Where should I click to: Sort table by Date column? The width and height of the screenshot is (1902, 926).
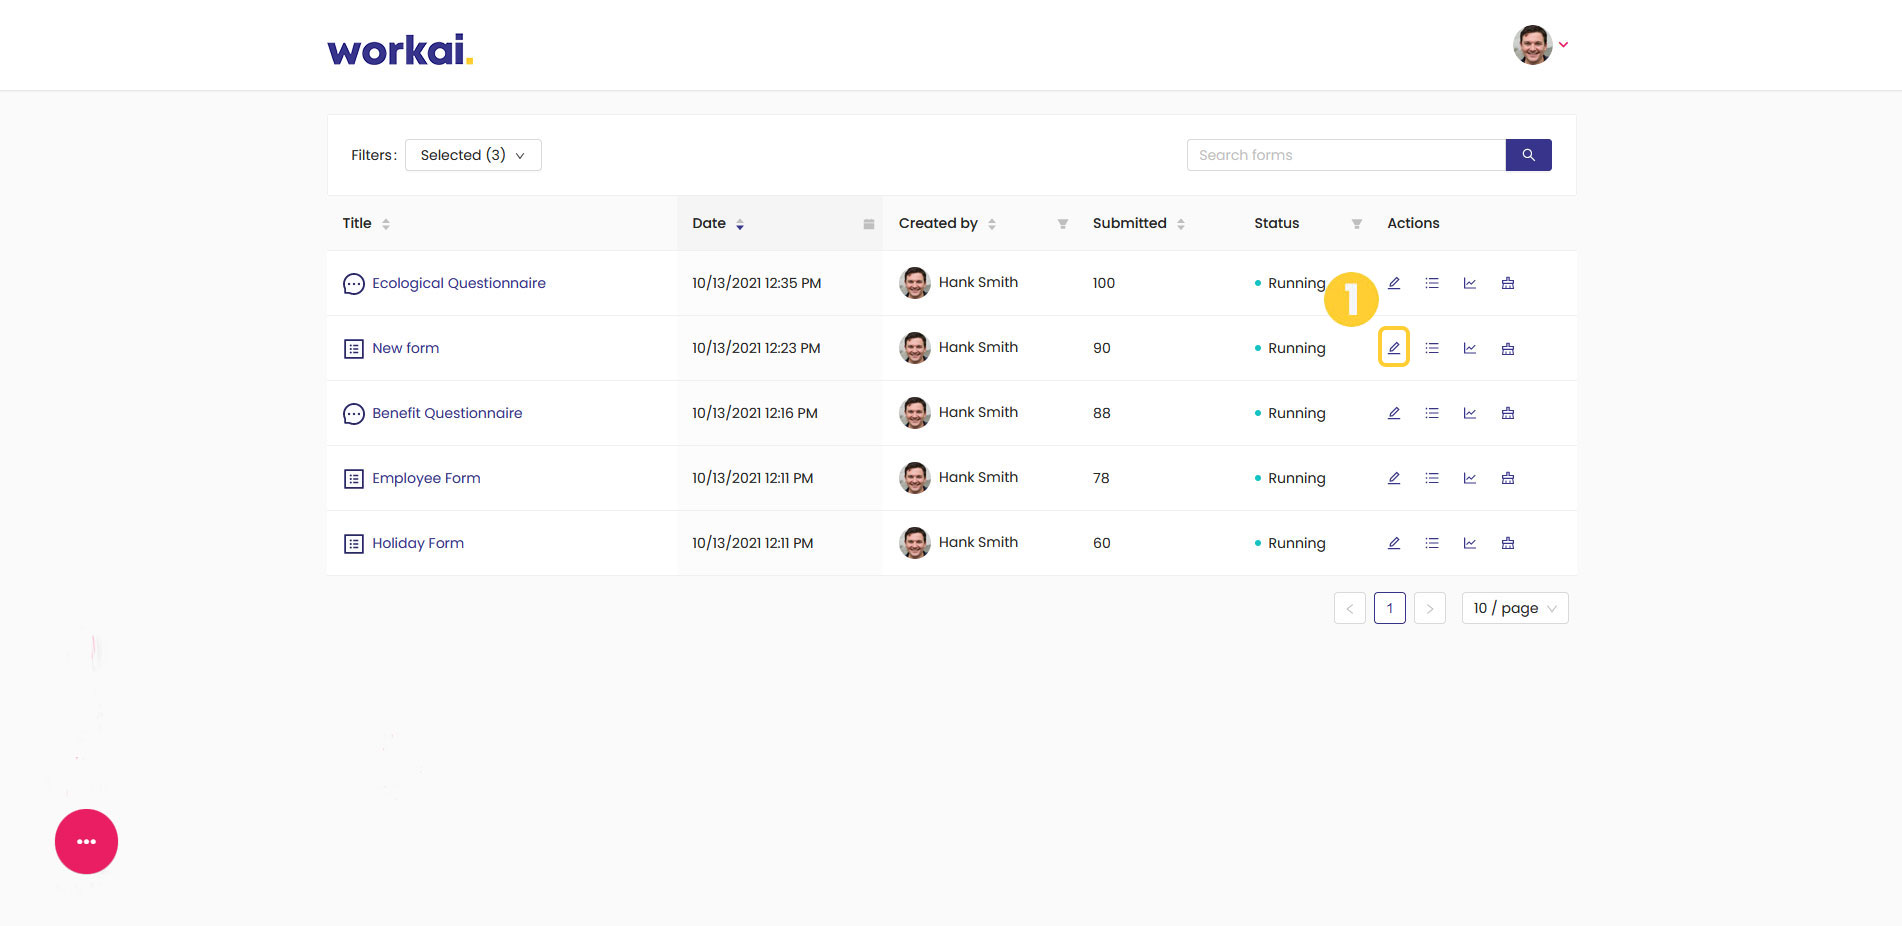[x=740, y=224]
